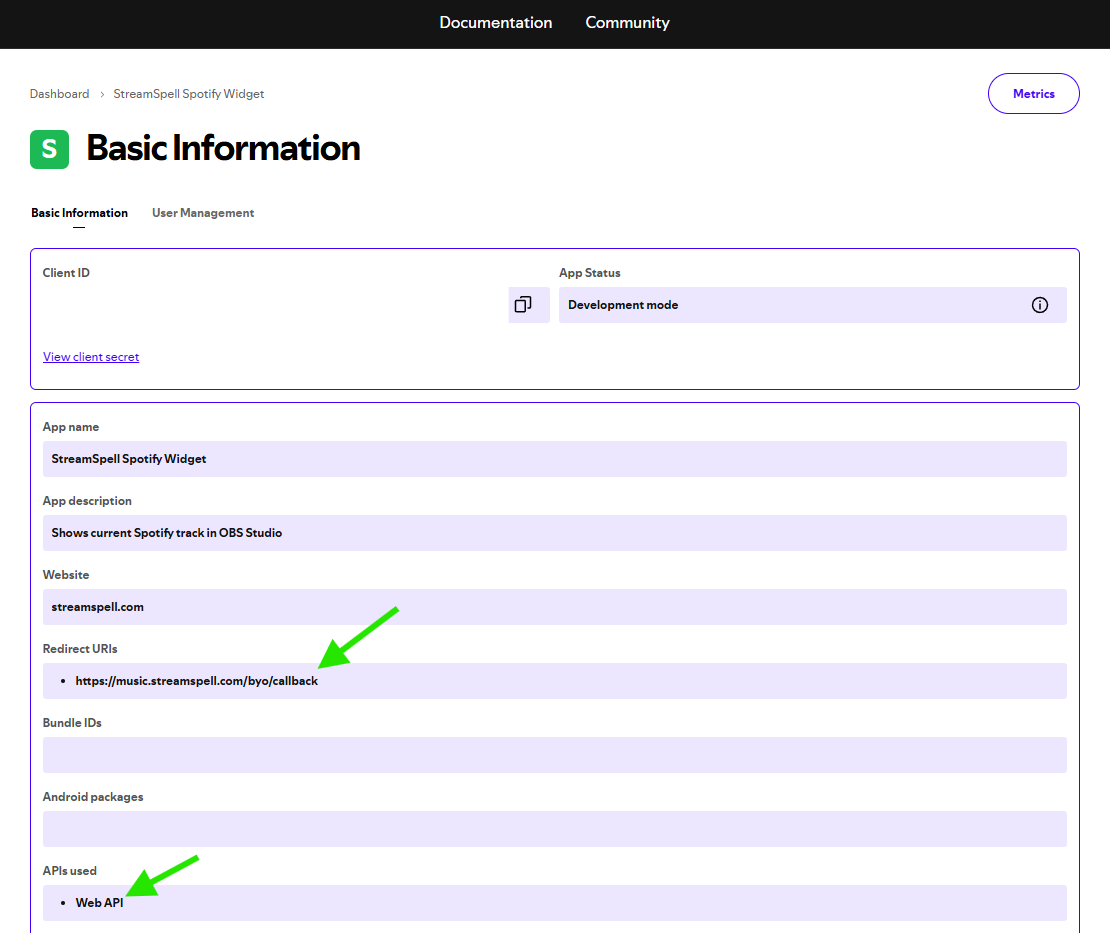Click the green S app logo
Viewport: 1110px width, 933px height.
[50, 149]
